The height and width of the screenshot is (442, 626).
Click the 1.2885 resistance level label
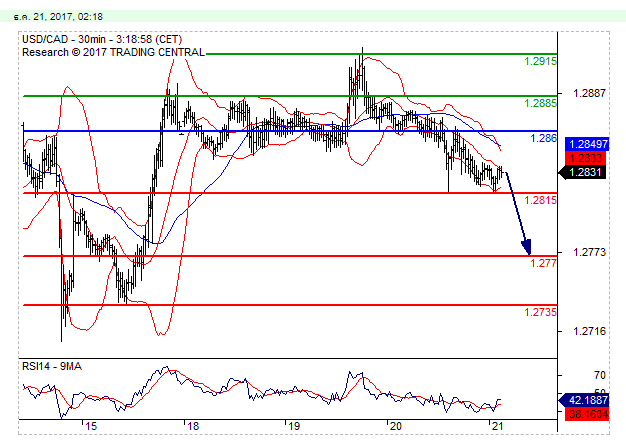point(540,103)
